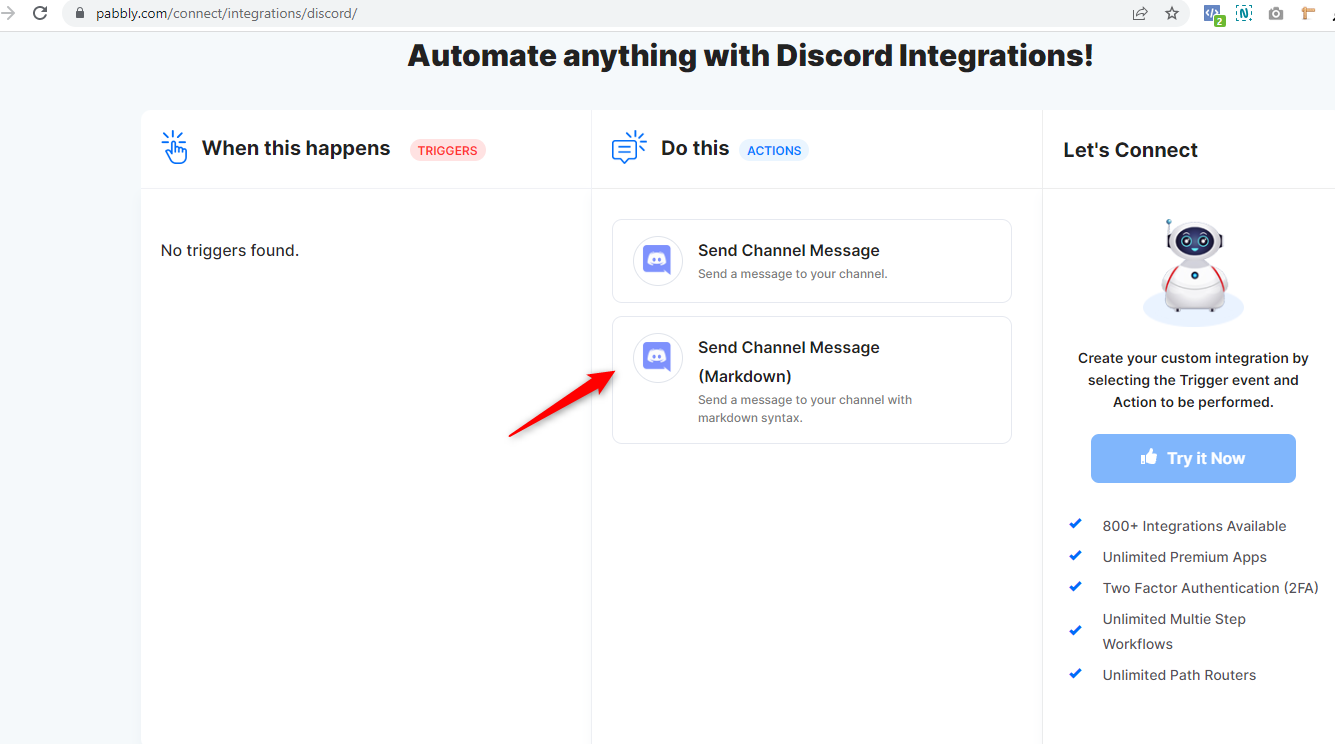Screen dimensions: 1335x744
Task: Click the 'markdown syntax' description text
Action: tap(750, 418)
